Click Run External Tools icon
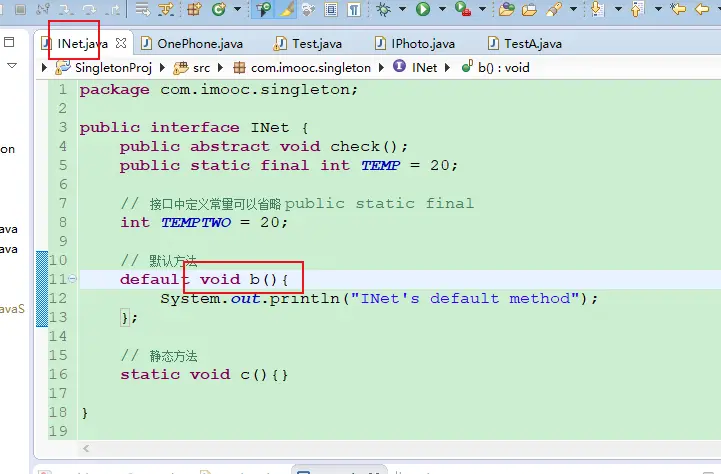721x474 pixels. click(x=463, y=9)
